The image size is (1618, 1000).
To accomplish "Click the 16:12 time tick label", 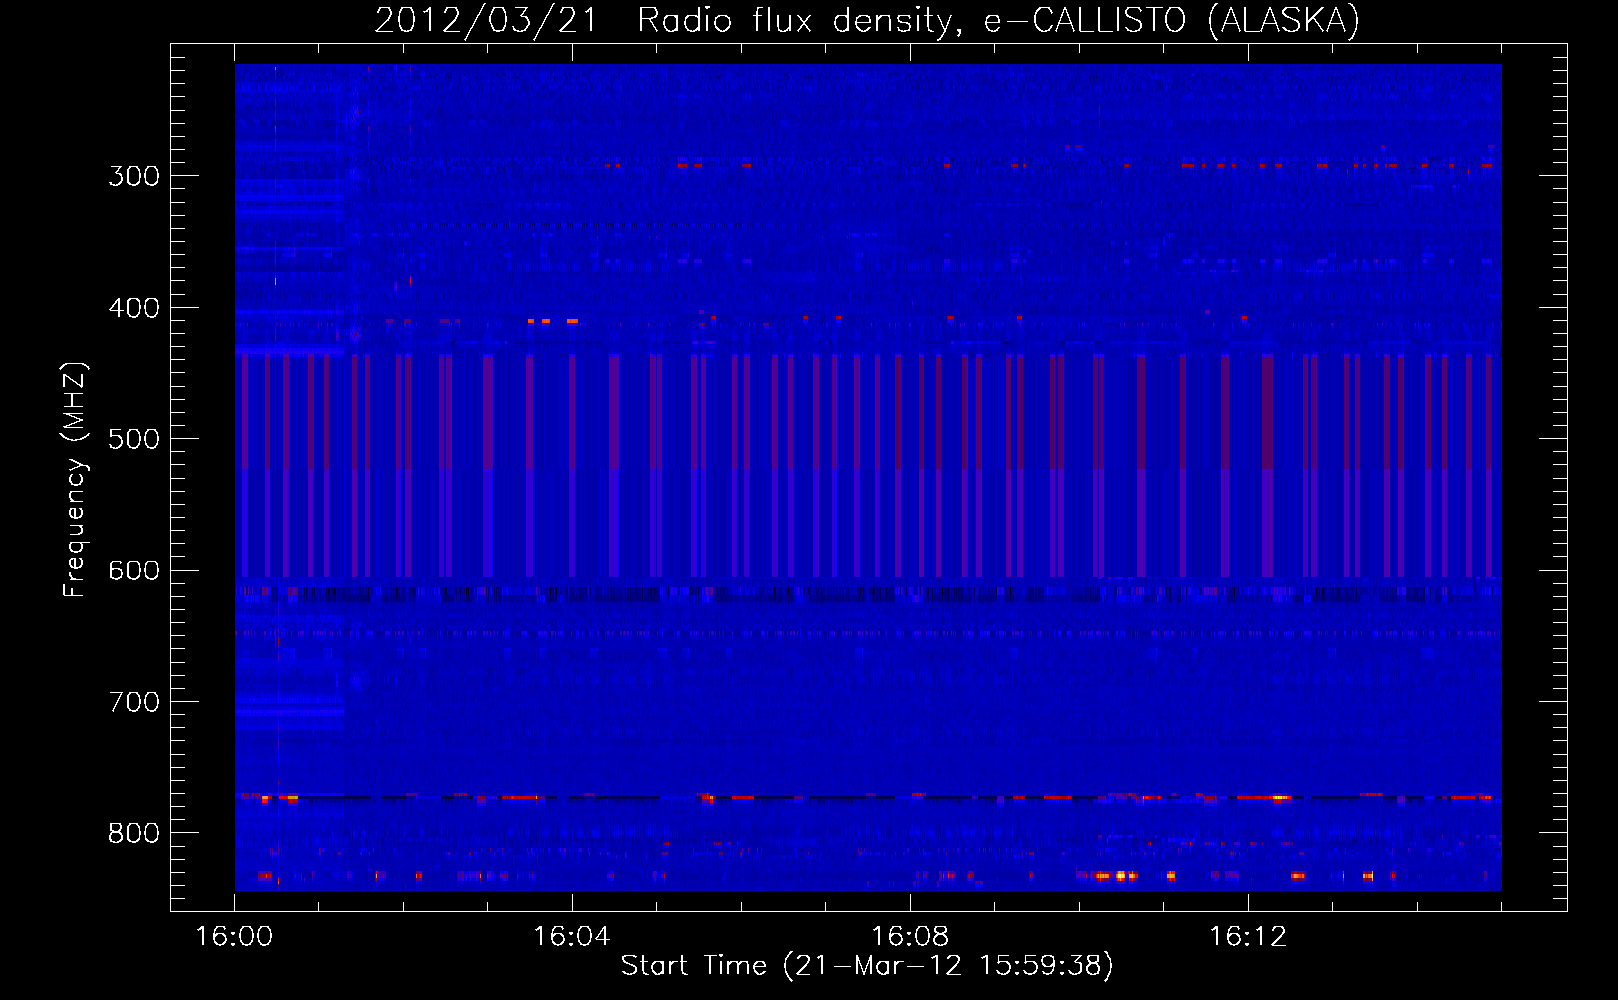I will pos(1248,937).
